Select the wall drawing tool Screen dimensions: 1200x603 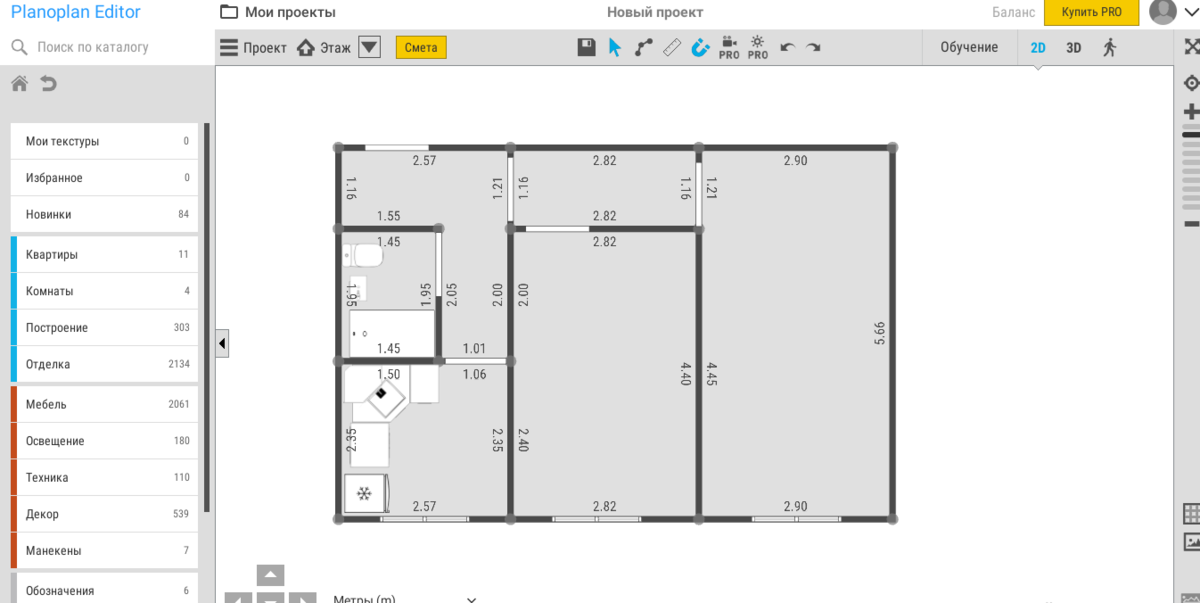click(643, 47)
